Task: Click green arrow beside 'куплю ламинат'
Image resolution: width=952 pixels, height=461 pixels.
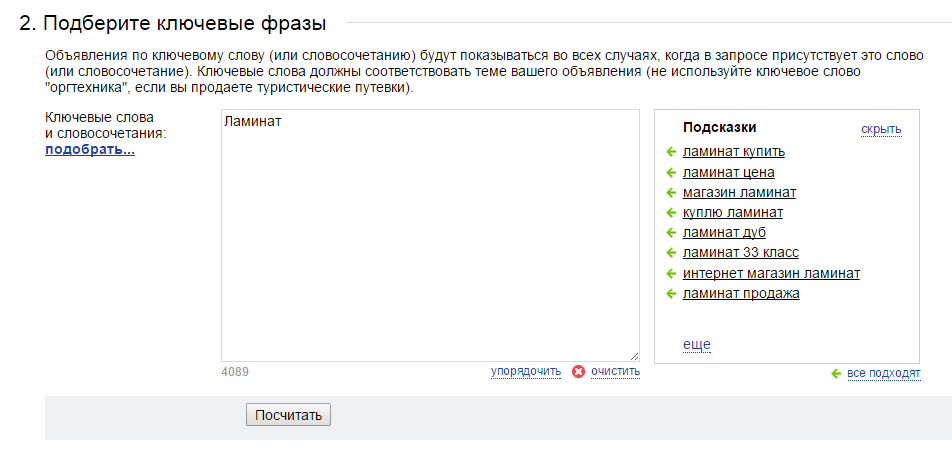Action: [671, 213]
